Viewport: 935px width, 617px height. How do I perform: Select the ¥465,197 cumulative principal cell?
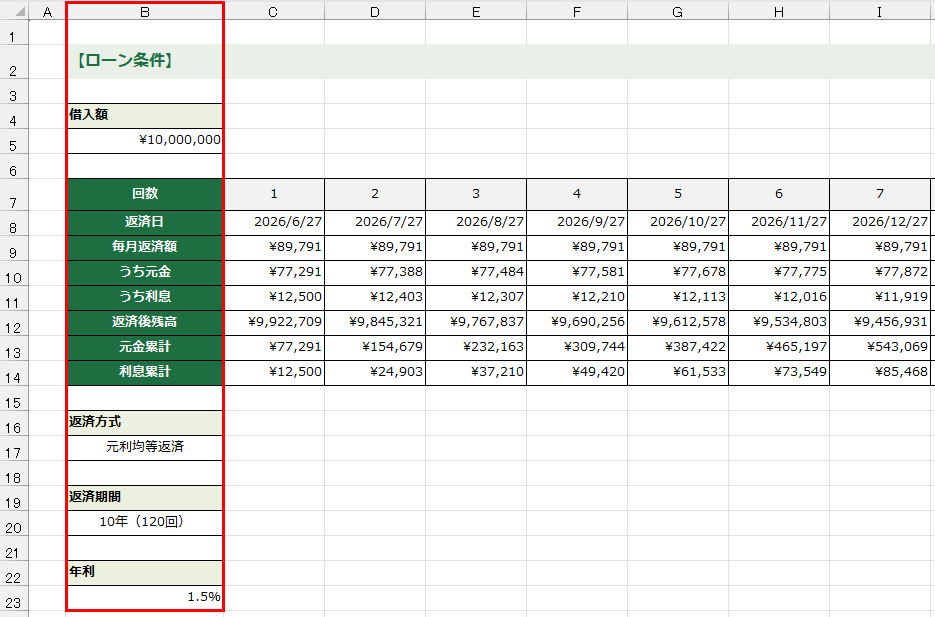(x=779, y=348)
